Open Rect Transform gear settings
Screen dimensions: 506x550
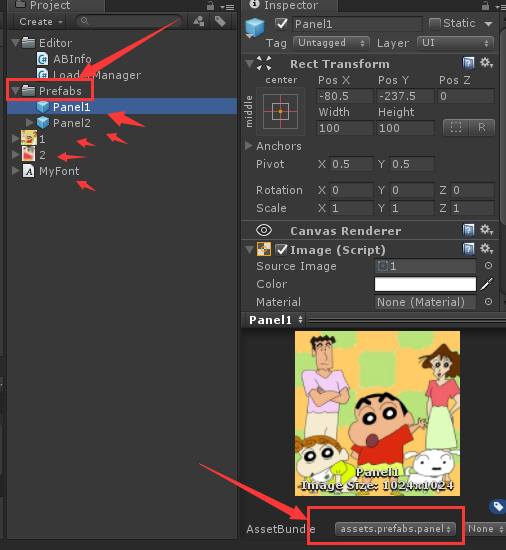tap(486, 63)
